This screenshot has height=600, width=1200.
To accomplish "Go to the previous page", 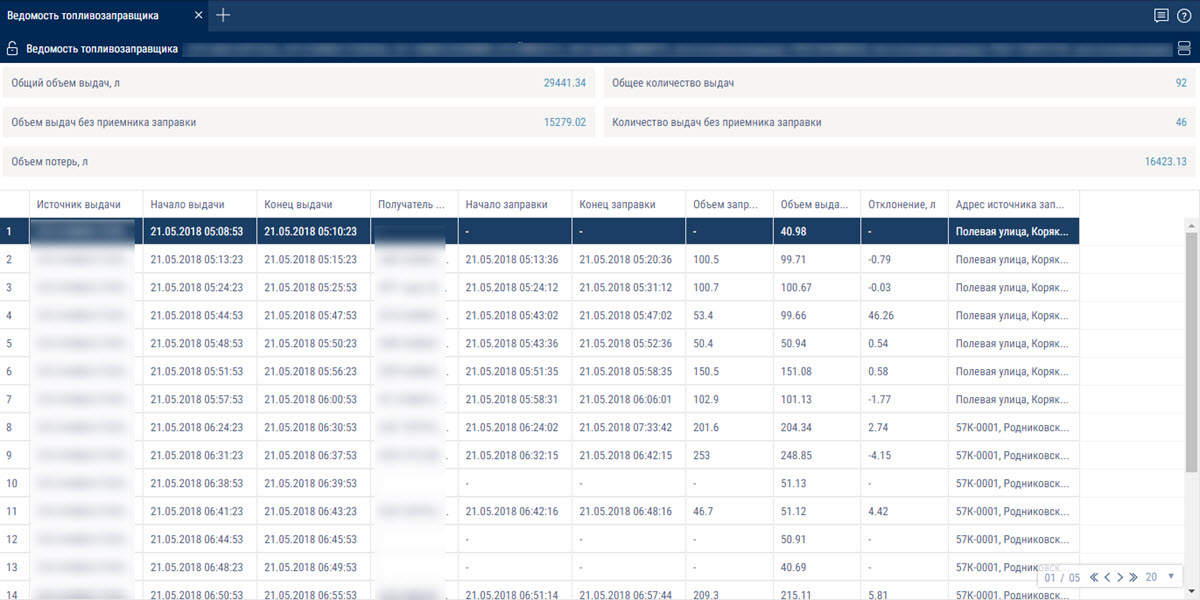I will click(1107, 577).
